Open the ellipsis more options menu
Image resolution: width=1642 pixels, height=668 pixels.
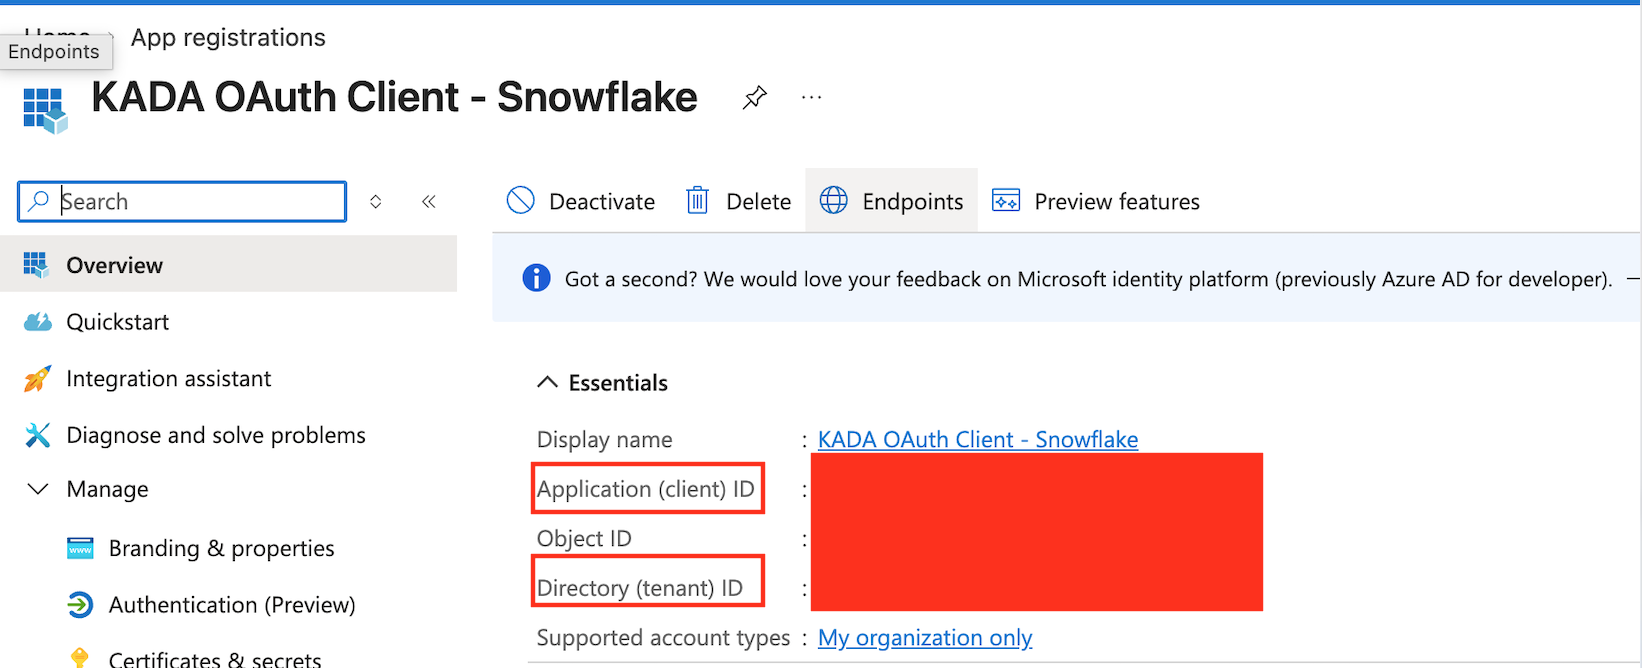[x=811, y=97]
